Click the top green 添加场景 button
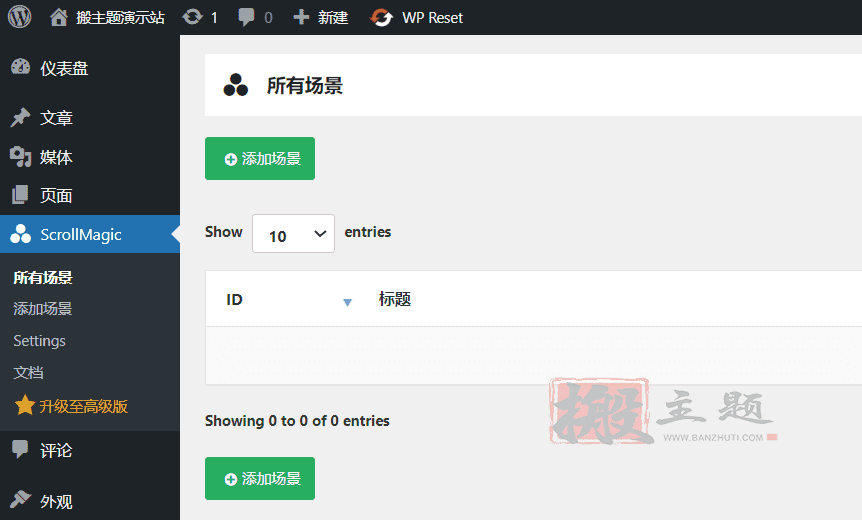Viewport: 862px width, 520px height. coord(260,158)
